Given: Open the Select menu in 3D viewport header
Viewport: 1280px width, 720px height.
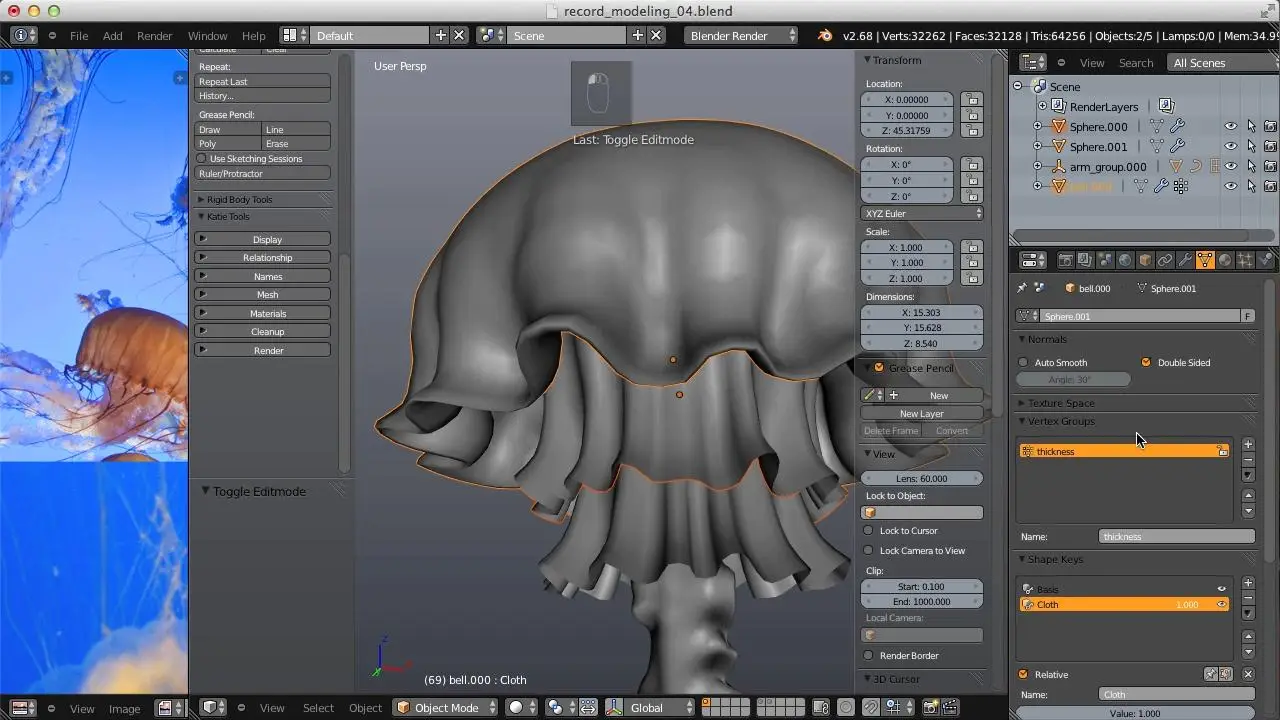Looking at the screenshot, I should coord(318,708).
